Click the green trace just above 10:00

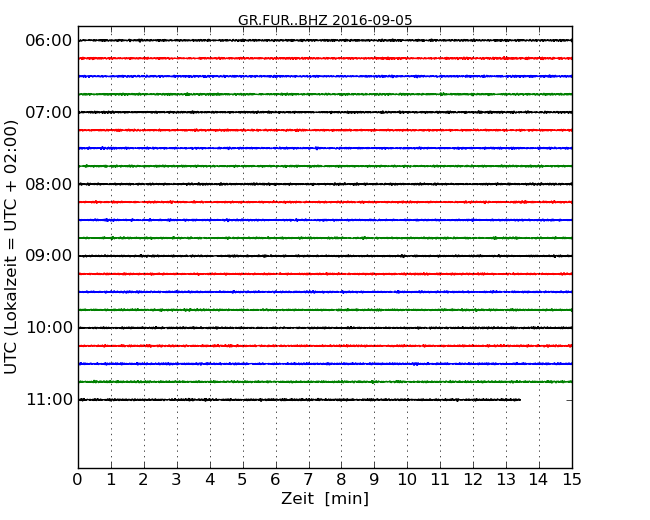(325, 310)
